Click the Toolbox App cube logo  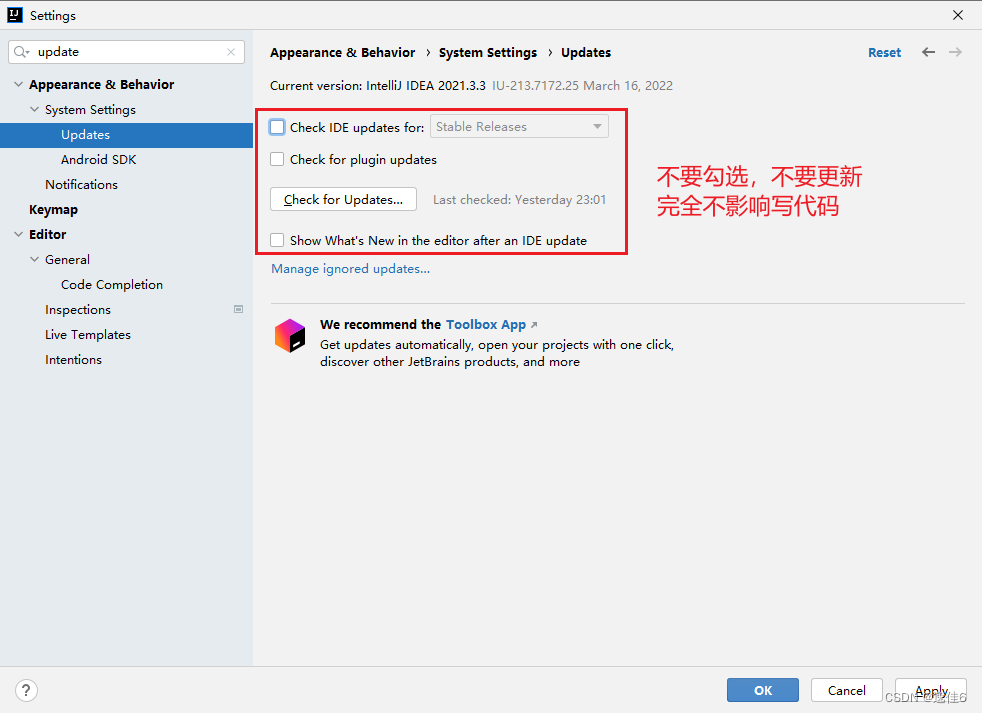290,336
